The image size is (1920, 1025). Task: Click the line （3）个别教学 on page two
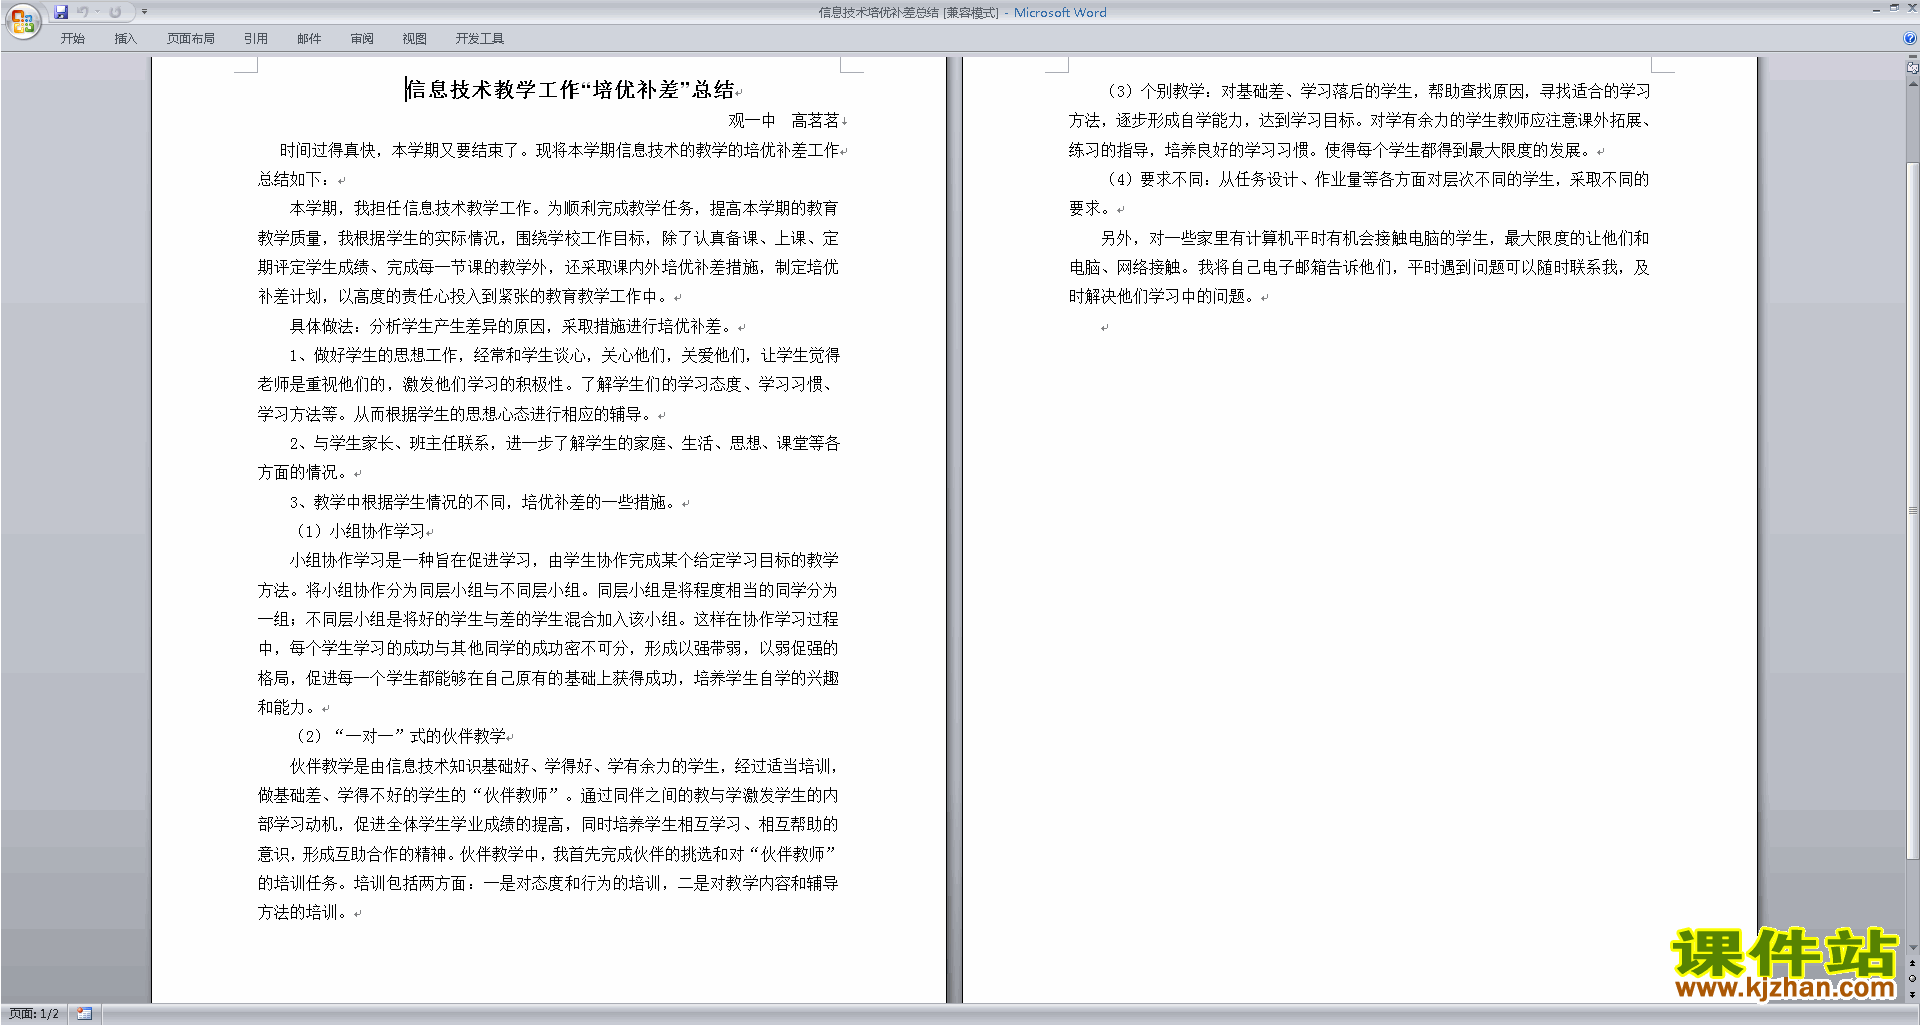pos(1377,91)
